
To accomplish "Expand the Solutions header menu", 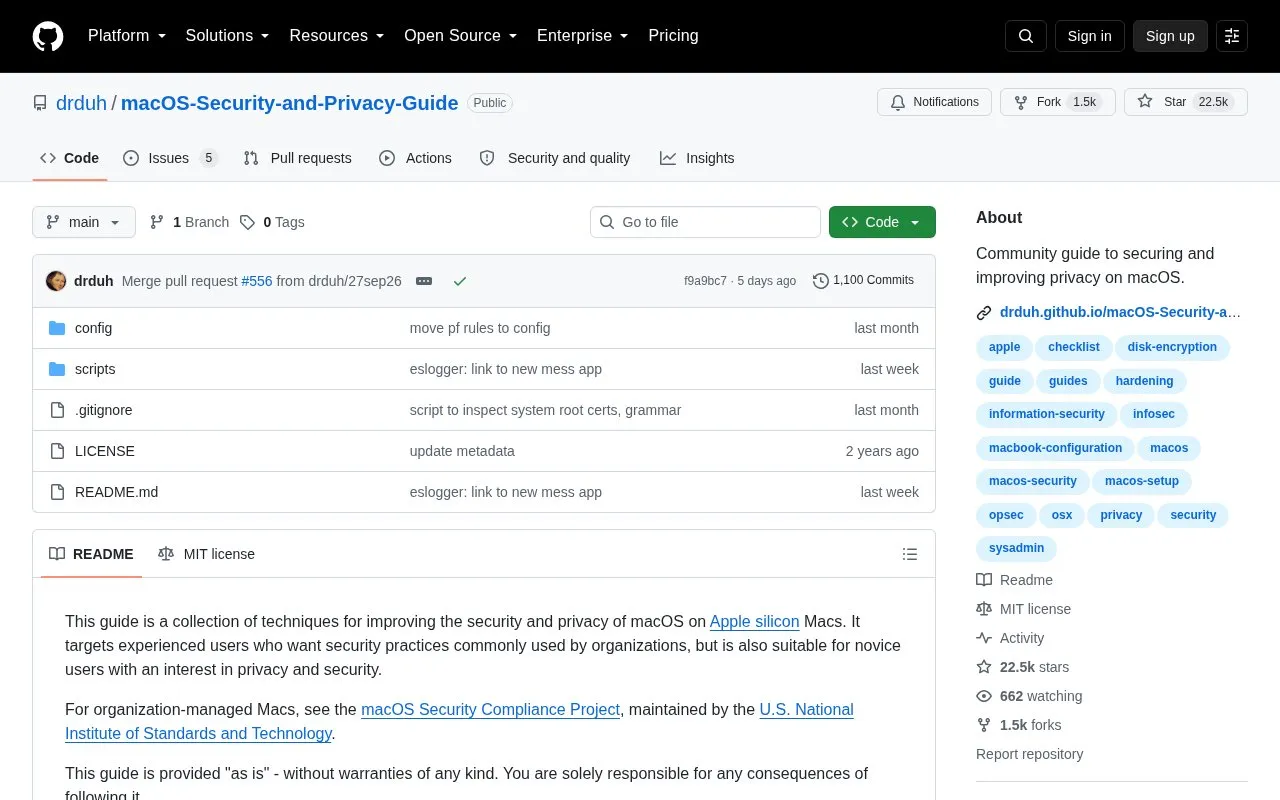I will pos(227,36).
